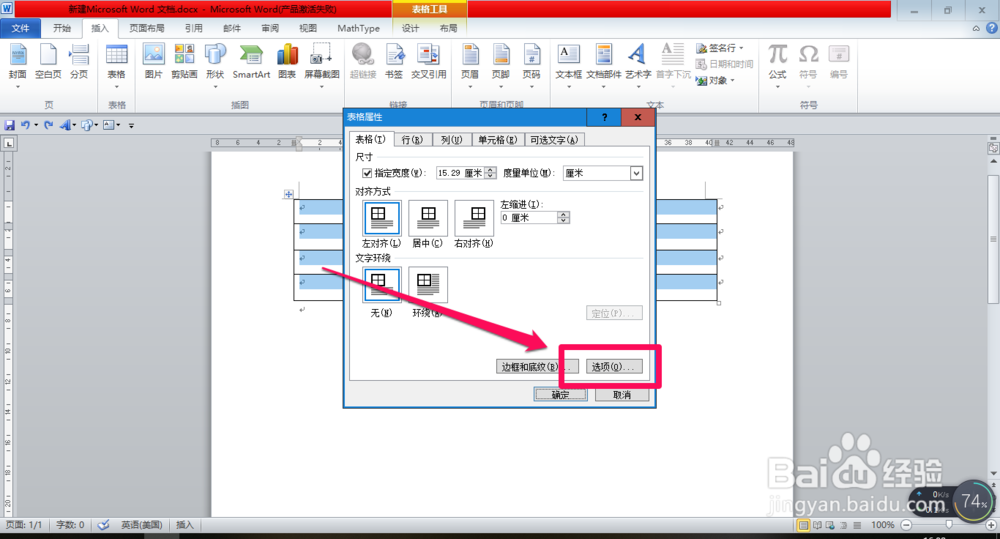Switch to the Alt Text (可选文字) tab
The image size is (1000, 539).
click(554, 140)
